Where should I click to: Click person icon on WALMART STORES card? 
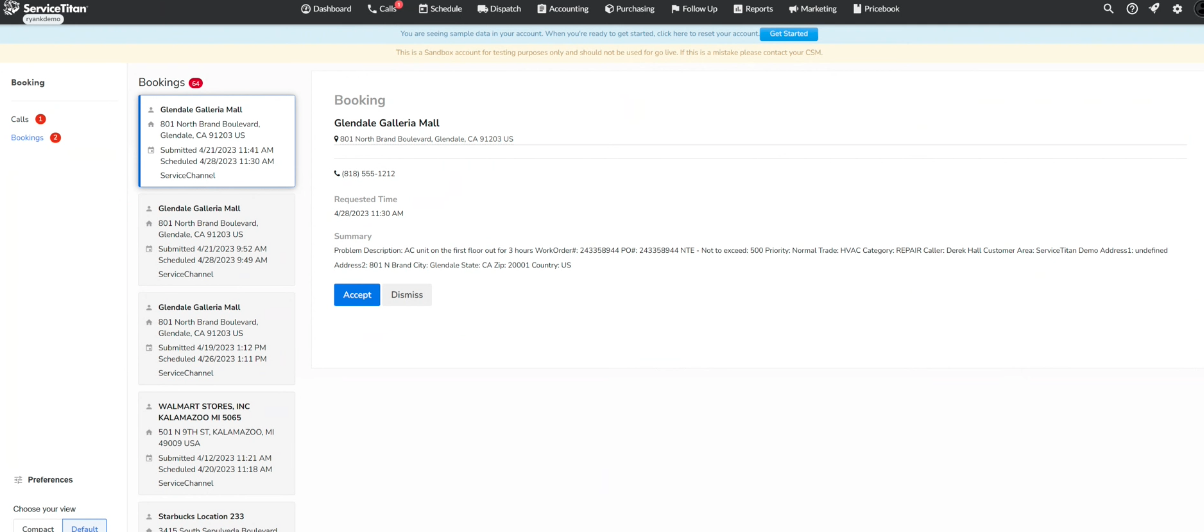tap(149, 407)
